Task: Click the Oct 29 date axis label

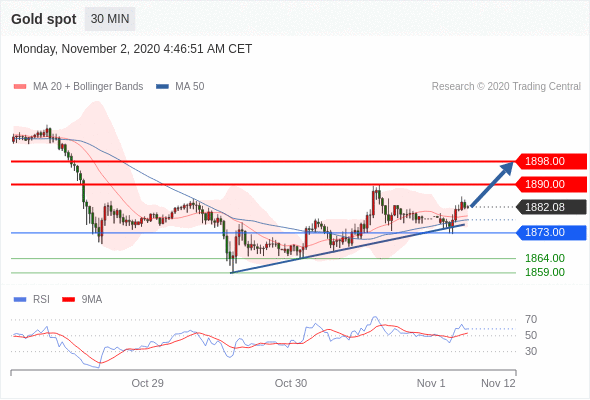Action: point(148,383)
